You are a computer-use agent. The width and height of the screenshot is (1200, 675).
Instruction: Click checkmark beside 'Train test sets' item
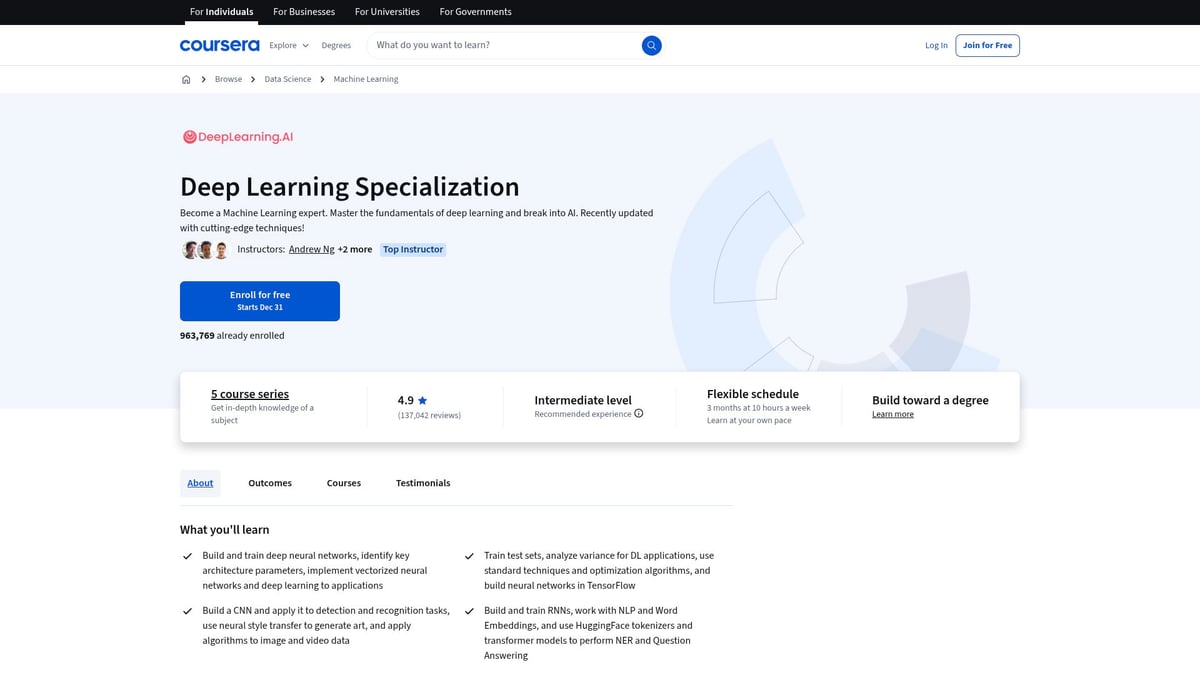point(469,556)
